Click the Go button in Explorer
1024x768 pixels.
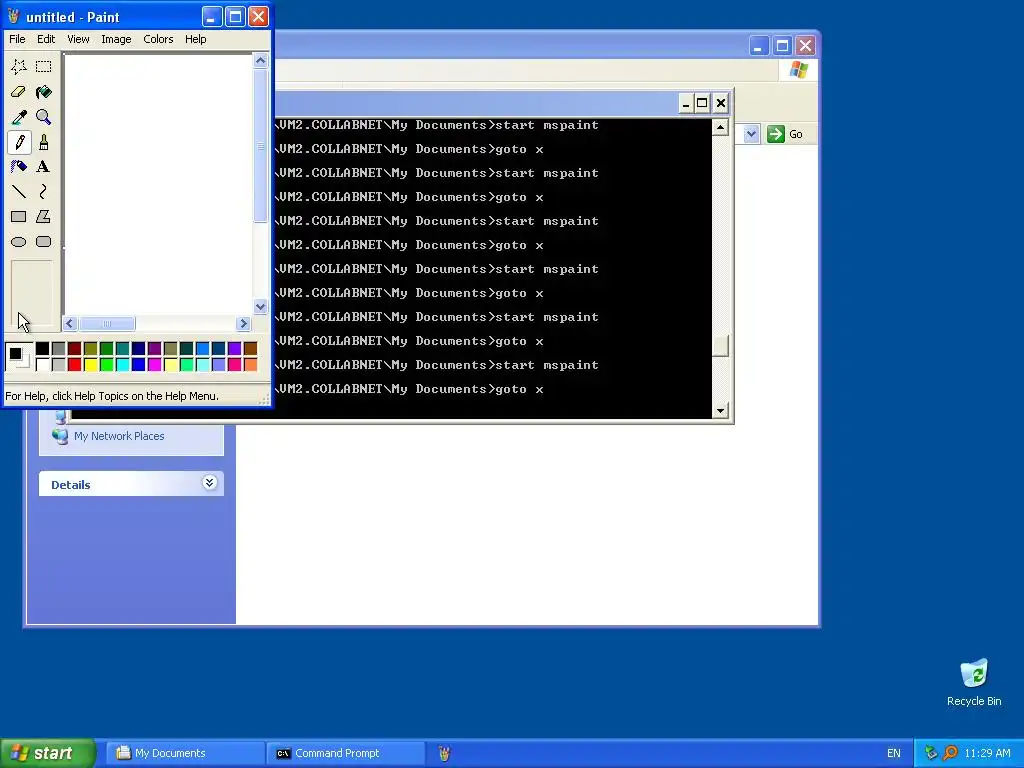point(786,134)
